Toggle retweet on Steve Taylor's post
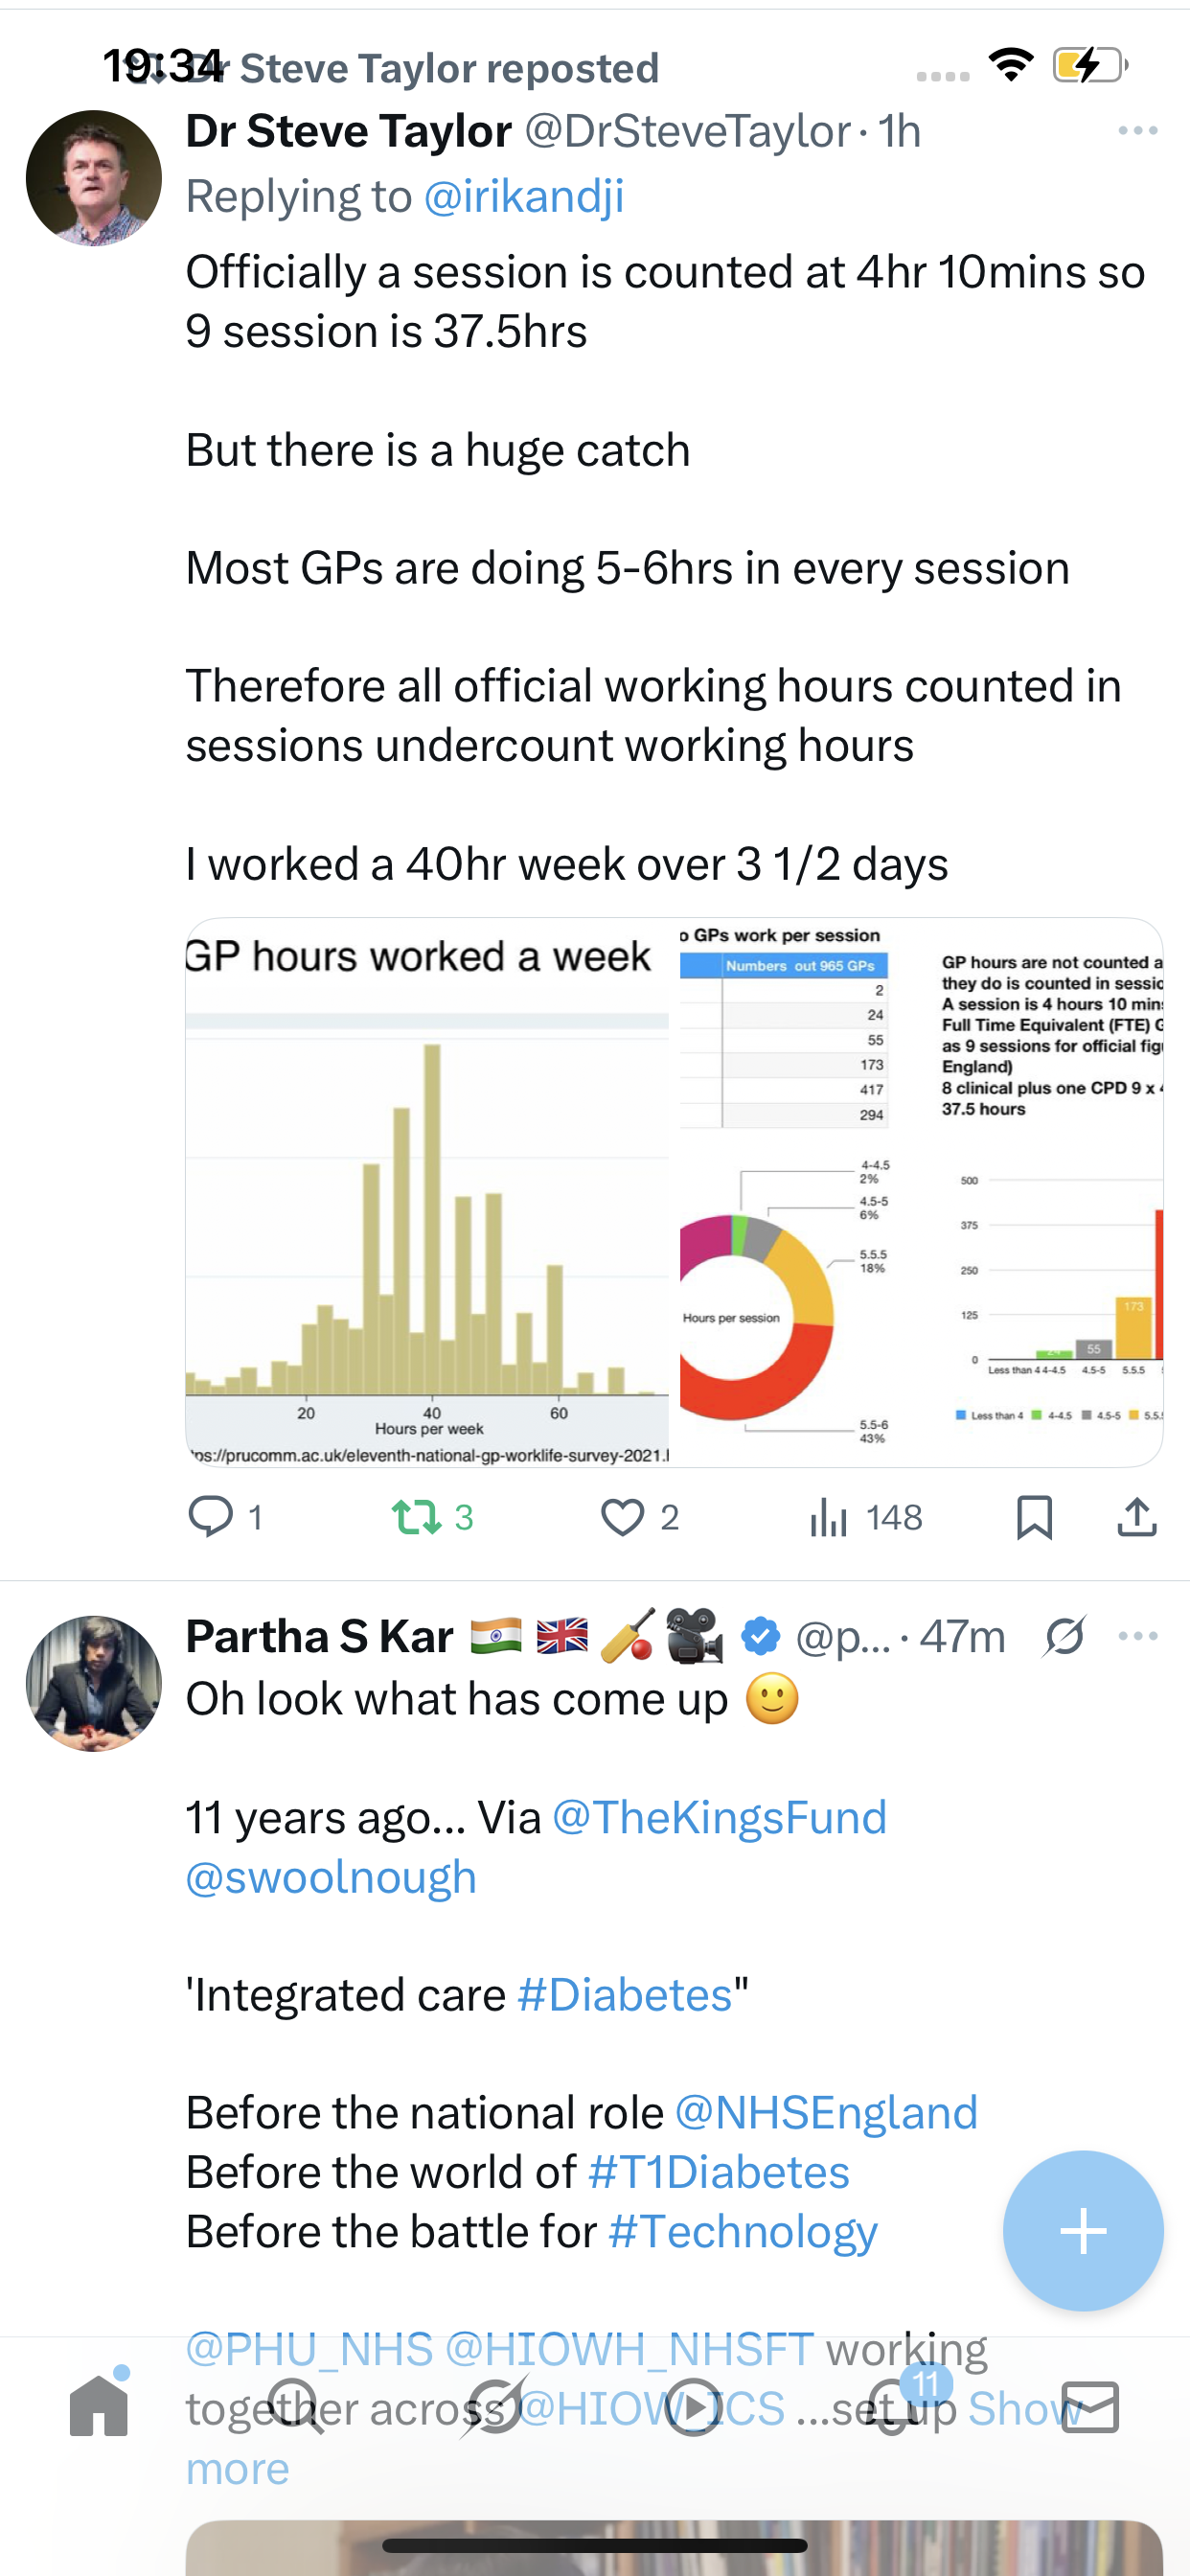 432,1517
